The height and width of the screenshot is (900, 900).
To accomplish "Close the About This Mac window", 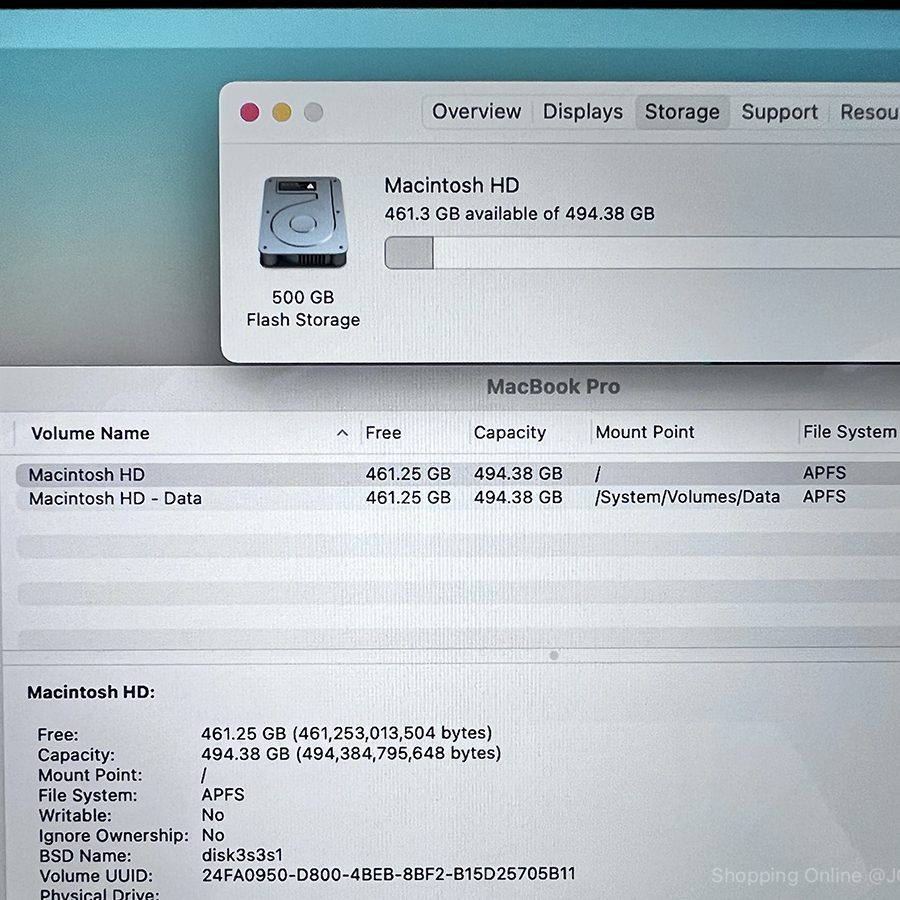I will (x=250, y=112).
